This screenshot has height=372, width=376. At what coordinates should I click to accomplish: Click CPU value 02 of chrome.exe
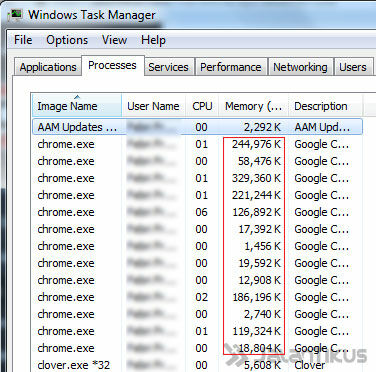click(x=202, y=297)
